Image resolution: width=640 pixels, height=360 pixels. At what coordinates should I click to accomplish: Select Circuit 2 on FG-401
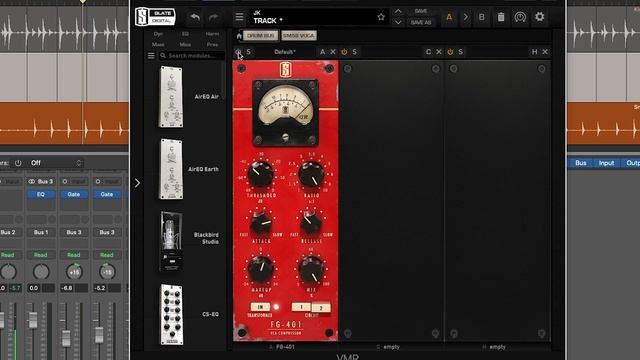pyautogui.click(x=321, y=307)
